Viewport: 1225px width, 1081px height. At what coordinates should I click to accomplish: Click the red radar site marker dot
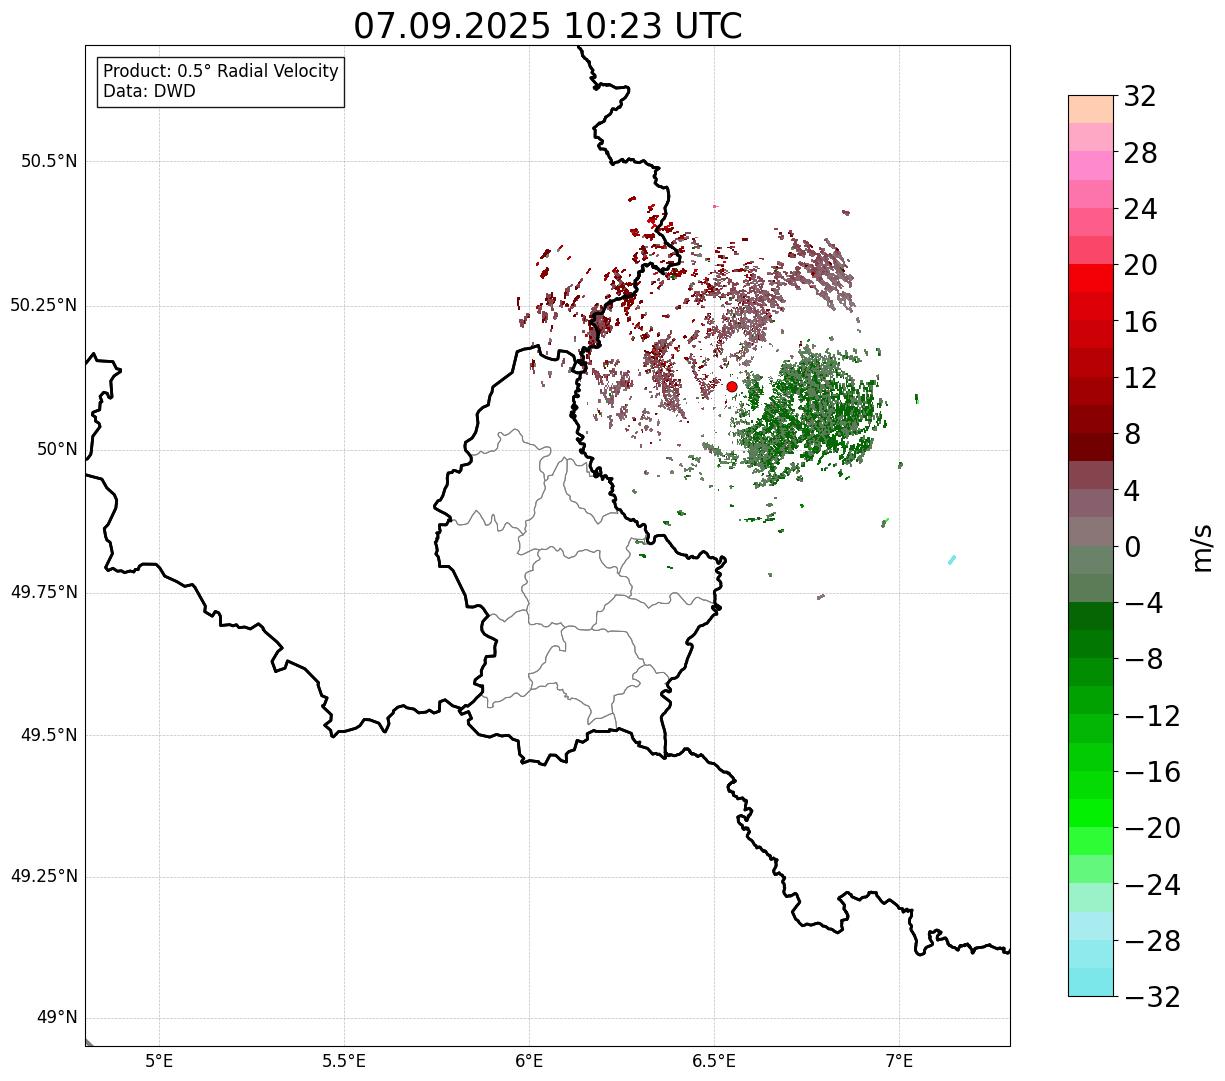732,386
